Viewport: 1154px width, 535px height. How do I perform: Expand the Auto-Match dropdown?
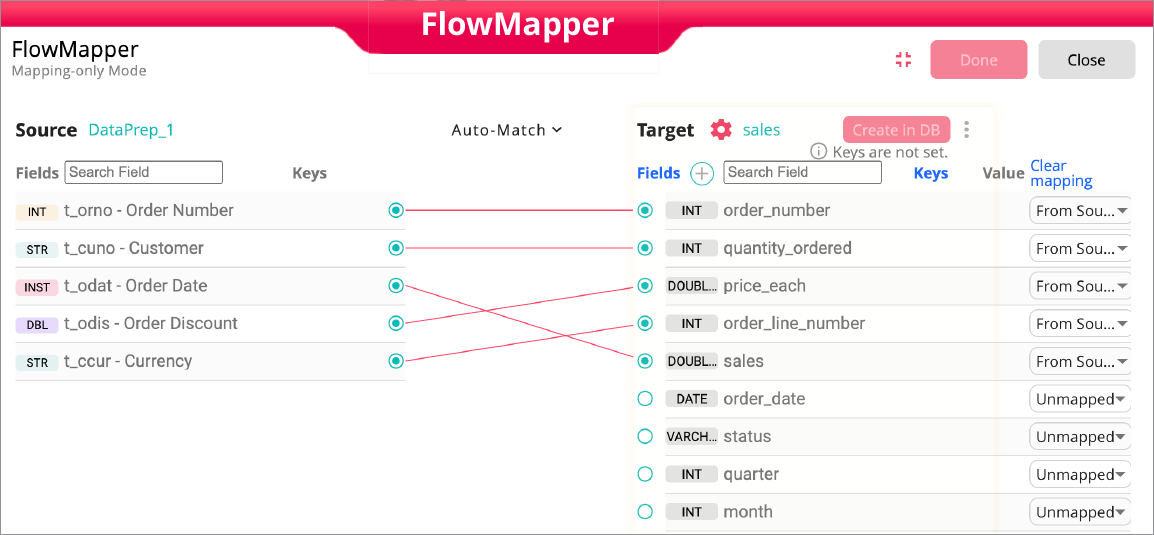click(507, 130)
